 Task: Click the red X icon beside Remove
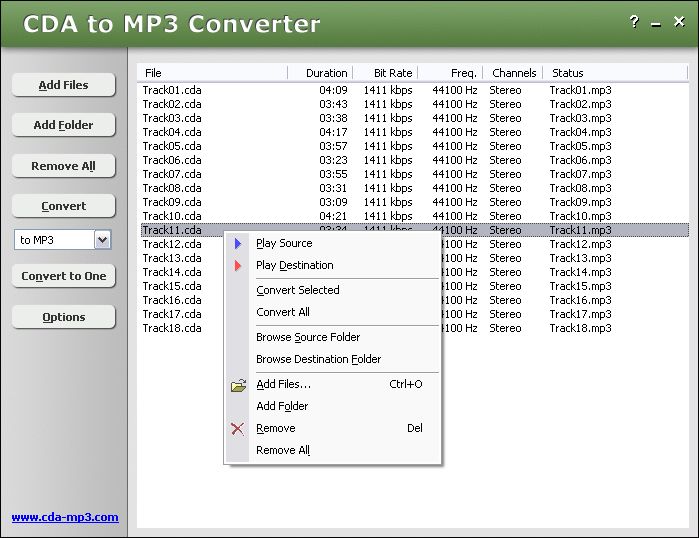(x=238, y=429)
